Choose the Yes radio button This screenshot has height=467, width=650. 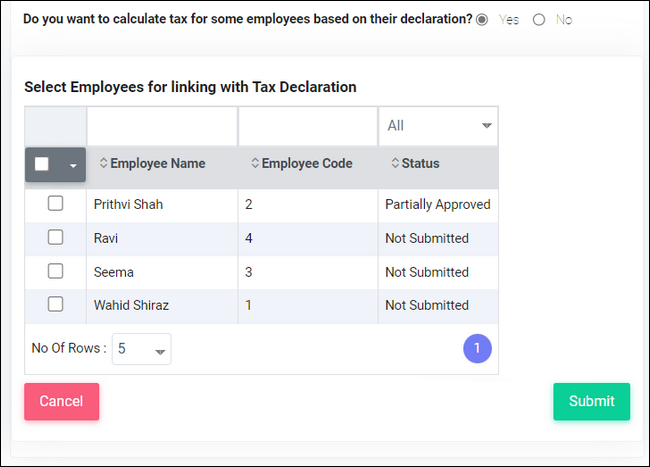(482, 19)
